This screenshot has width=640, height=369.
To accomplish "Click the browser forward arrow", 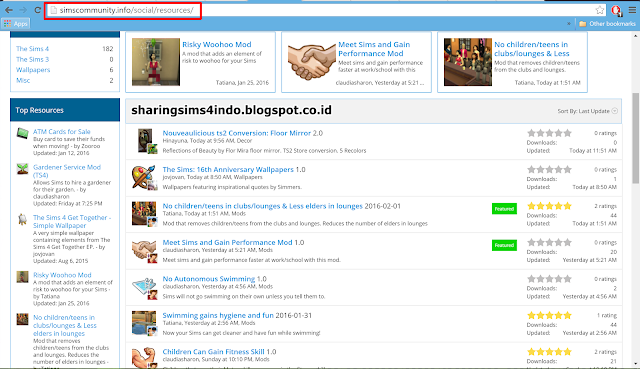I will 23,10.
